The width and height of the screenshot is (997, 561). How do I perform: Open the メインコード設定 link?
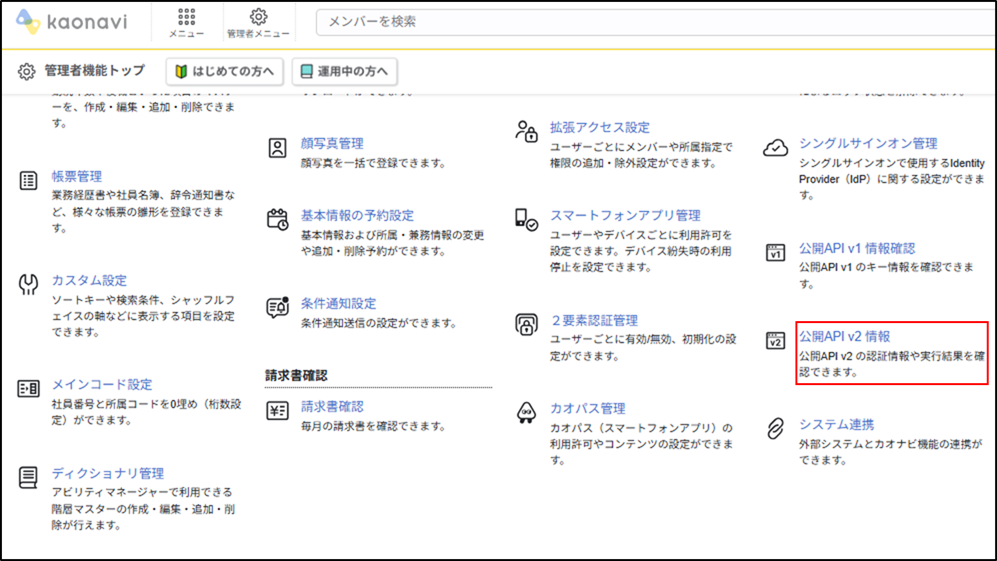(102, 384)
